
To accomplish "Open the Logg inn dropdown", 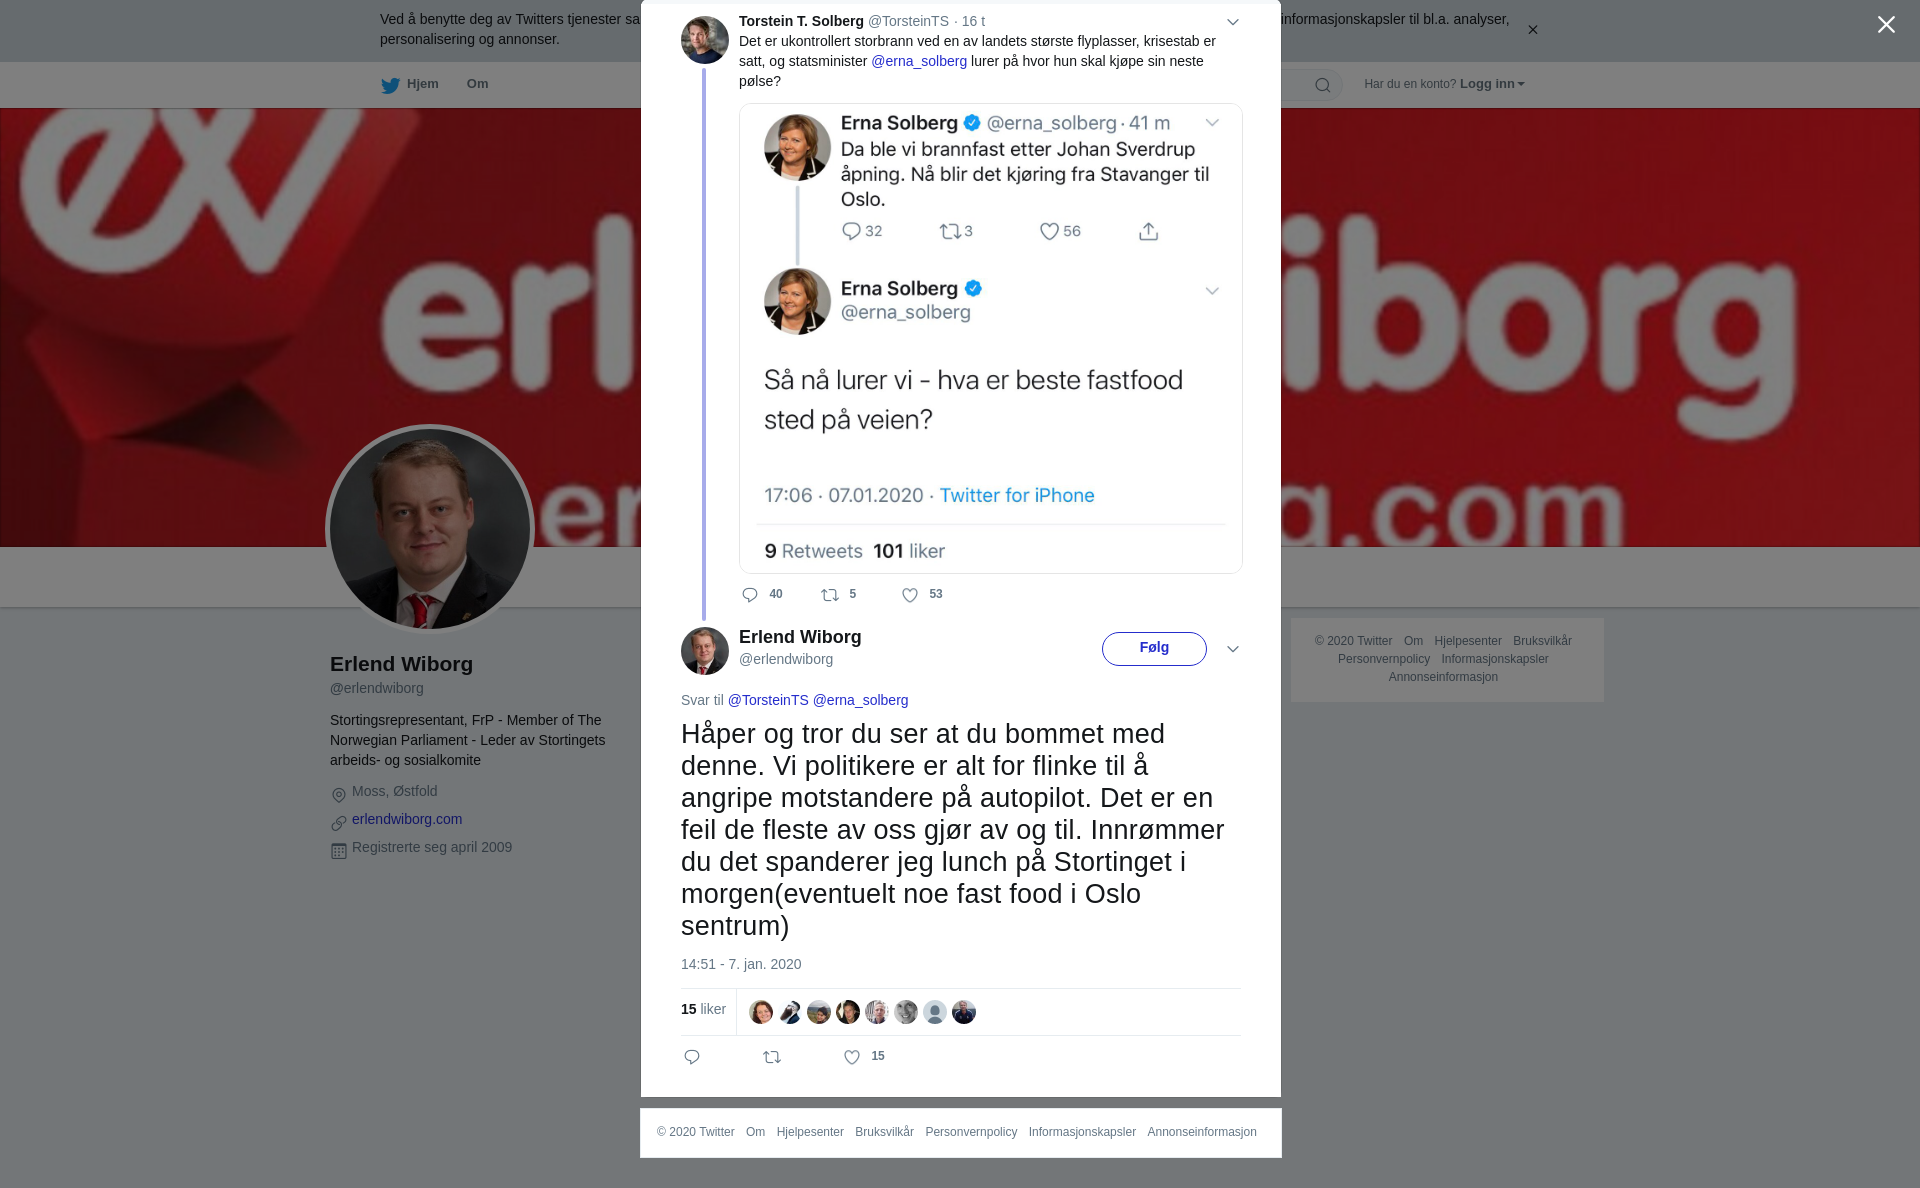I will coord(1492,84).
